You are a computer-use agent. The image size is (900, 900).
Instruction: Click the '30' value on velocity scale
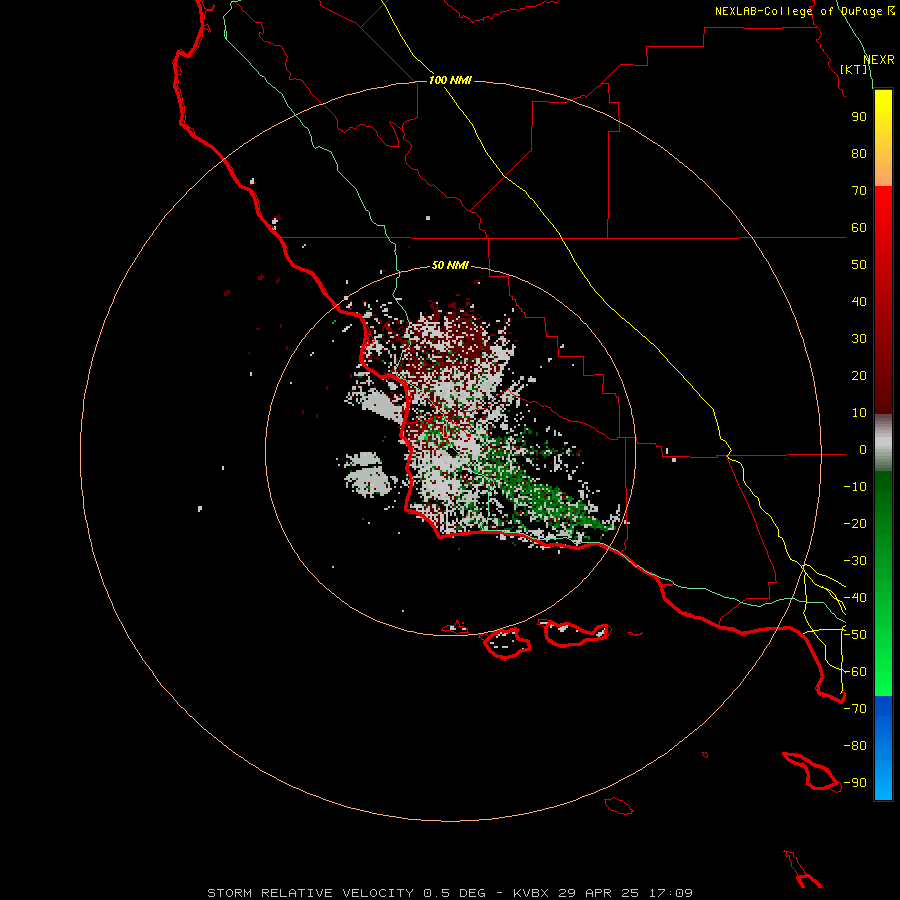[x=859, y=339]
